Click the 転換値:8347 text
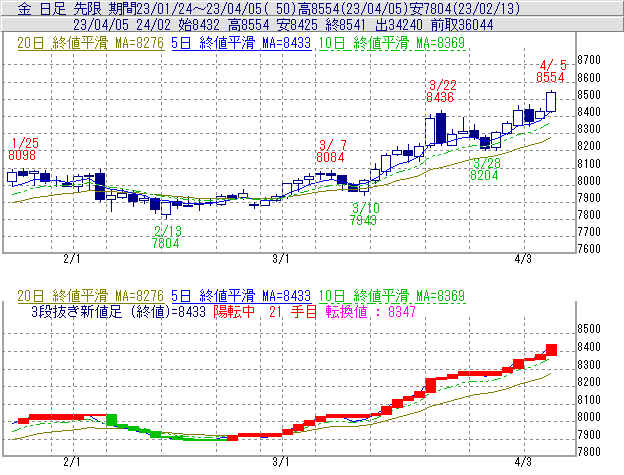Image resolution: width=624 pixels, height=475 pixels. (x=370, y=312)
